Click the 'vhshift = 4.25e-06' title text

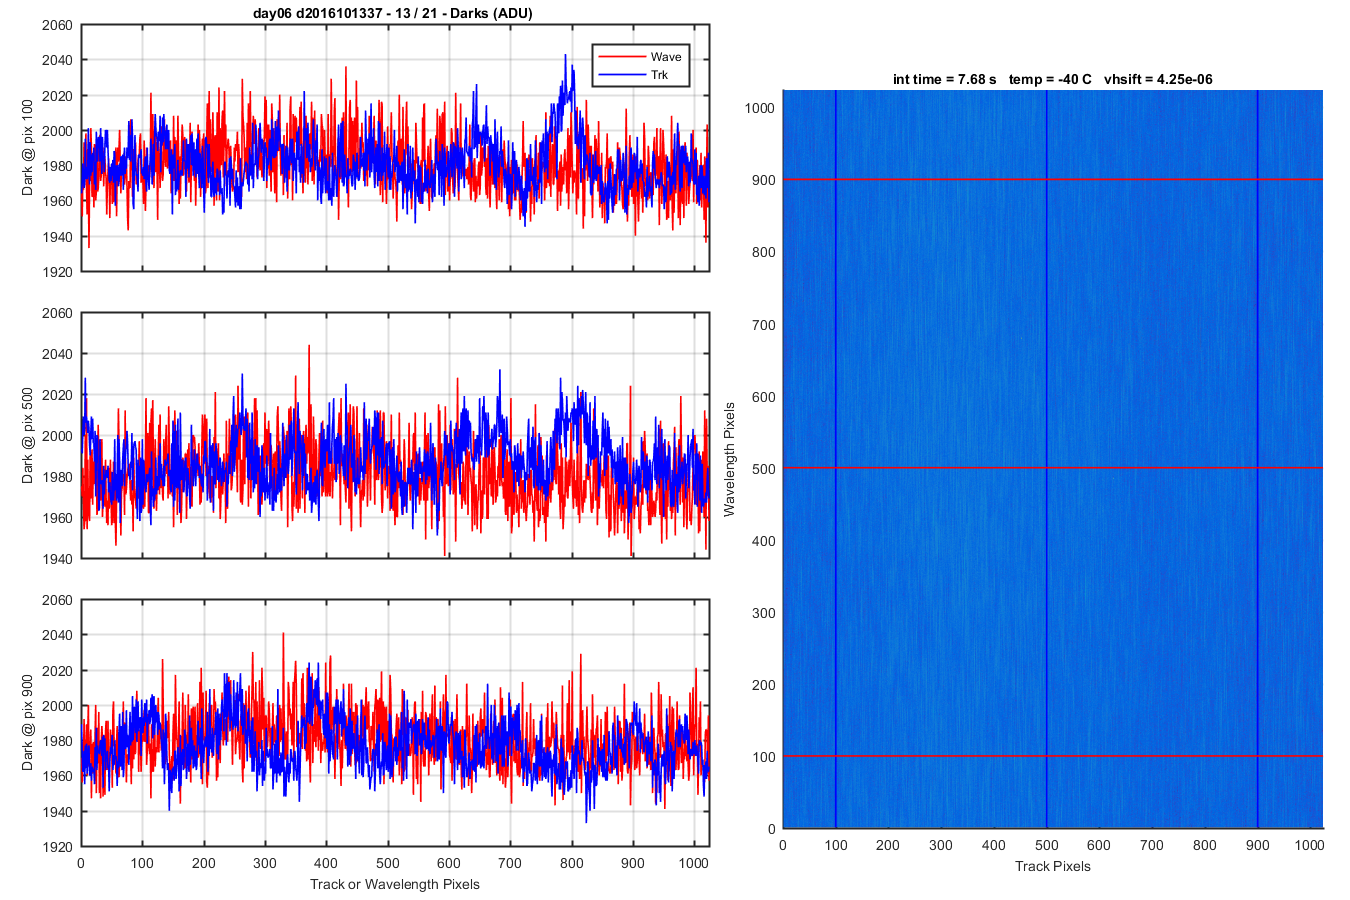point(1158,79)
